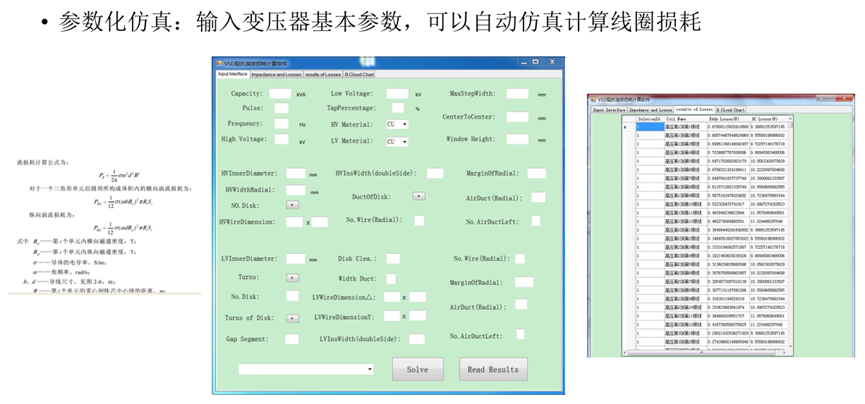Expand the LV Material CU dropdown

tap(397, 142)
